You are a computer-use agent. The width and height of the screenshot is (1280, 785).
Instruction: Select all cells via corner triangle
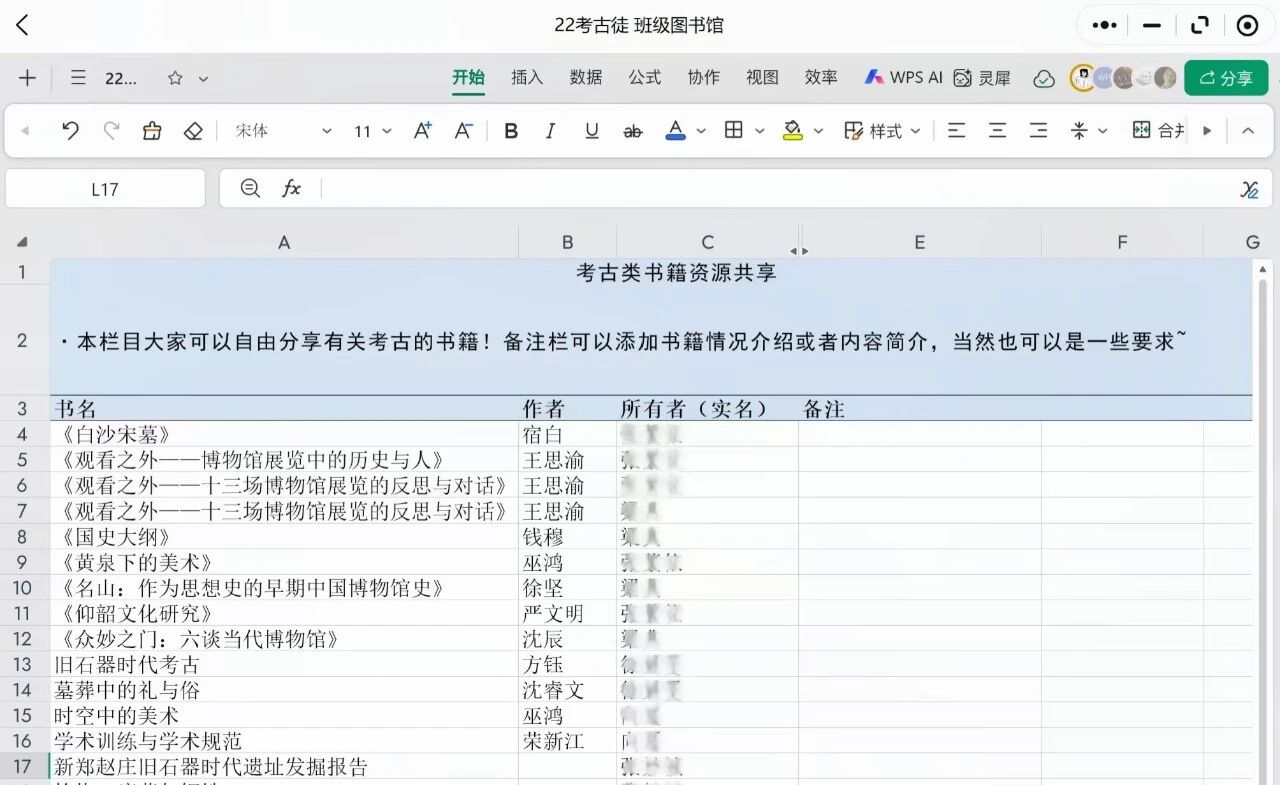pyautogui.click(x=22, y=242)
